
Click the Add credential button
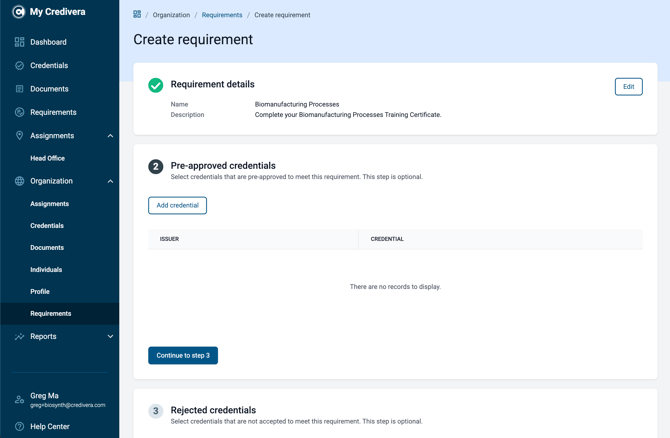coord(177,206)
